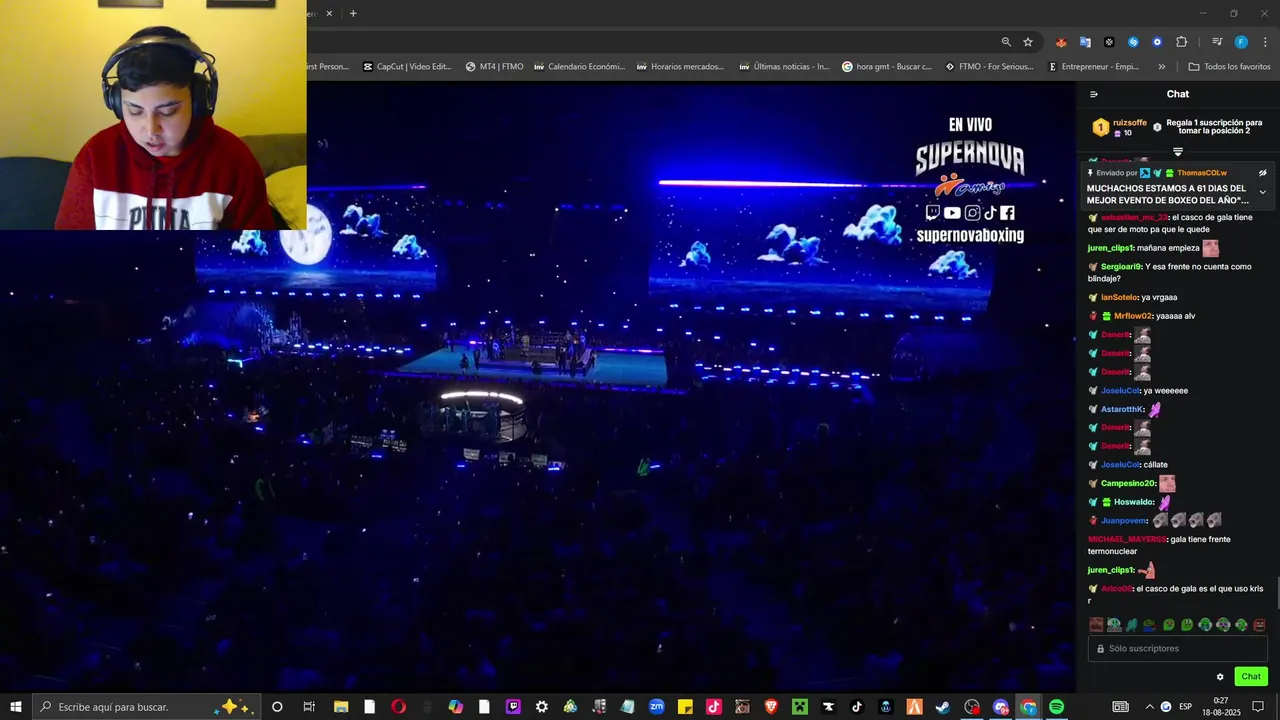The width and height of the screenshot is (1280, 720).
Task: Open Chrome media control icon
Action: [1217, 42]
